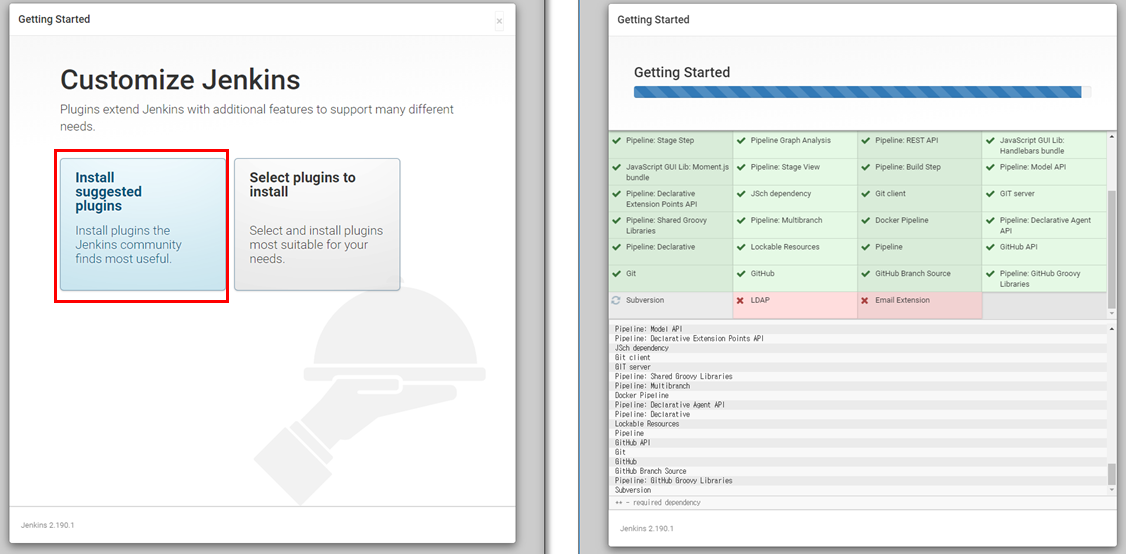The width and height of the screenshot is (1126, 554).
Task: Click the check icon for Shared Groovy Libraries cell
Action: click(616, 221)
